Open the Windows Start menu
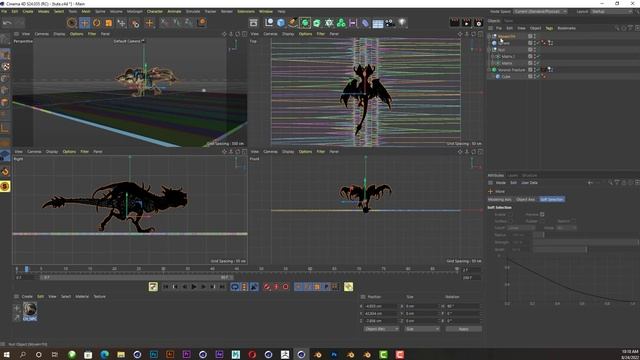 tap(7, 355)
